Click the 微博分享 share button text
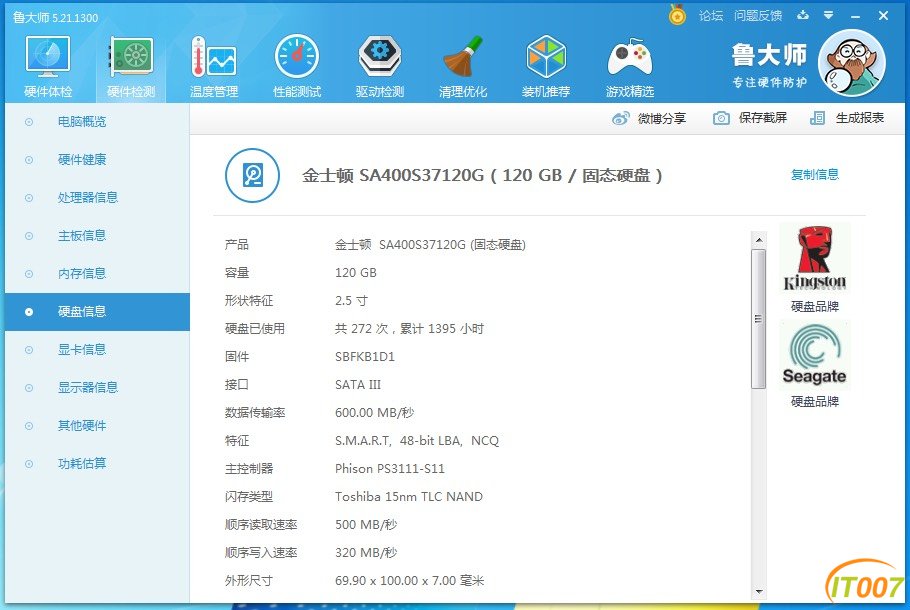The width and height of the screenshot is (910, 610). coord(662,118)
